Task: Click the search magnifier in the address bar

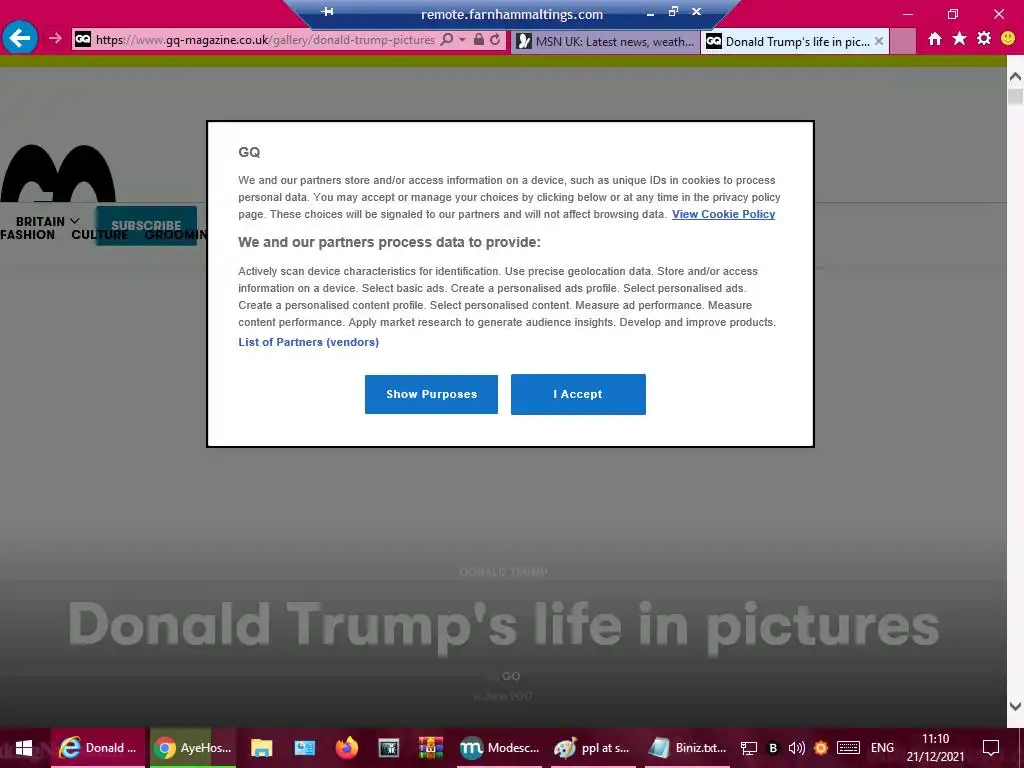Action: pyautogui.click(x=447, y=39)
